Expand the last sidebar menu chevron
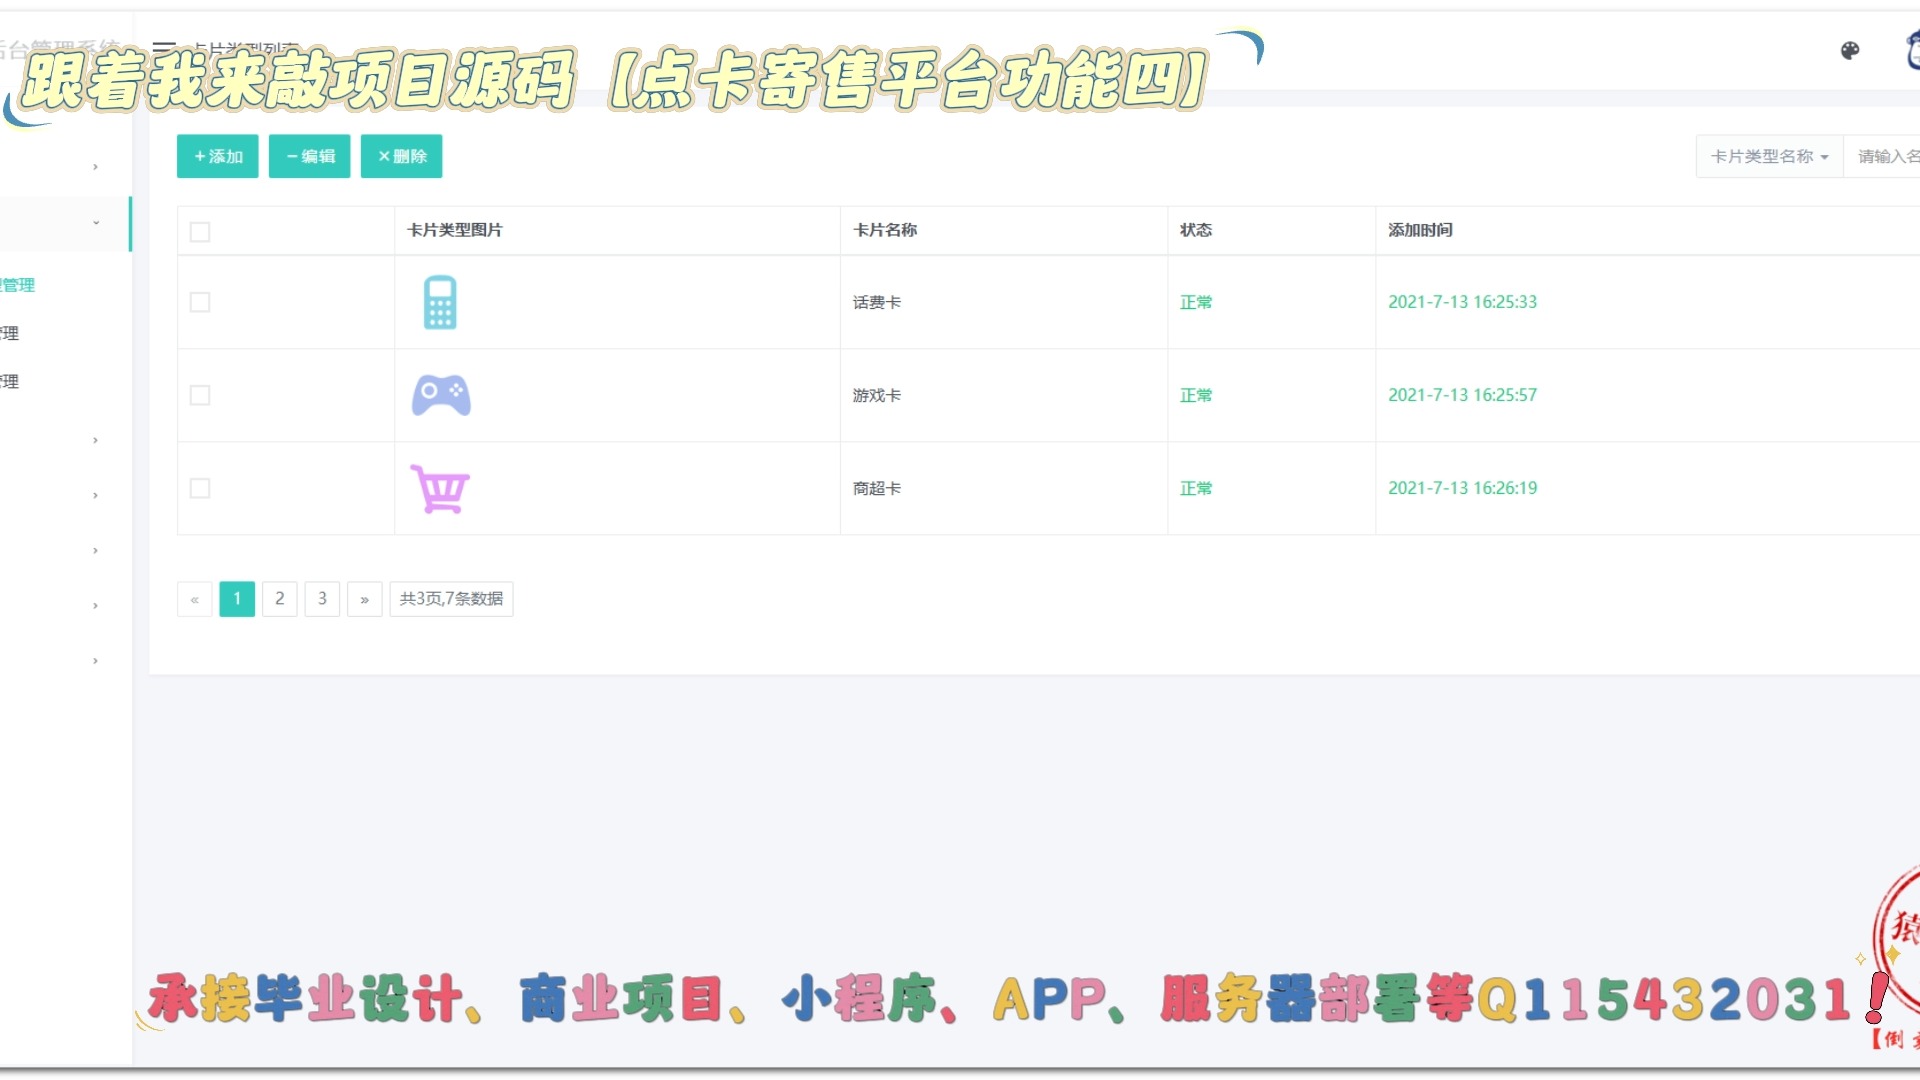The height and width of the screenshot is (1080, 1920). 95,660
